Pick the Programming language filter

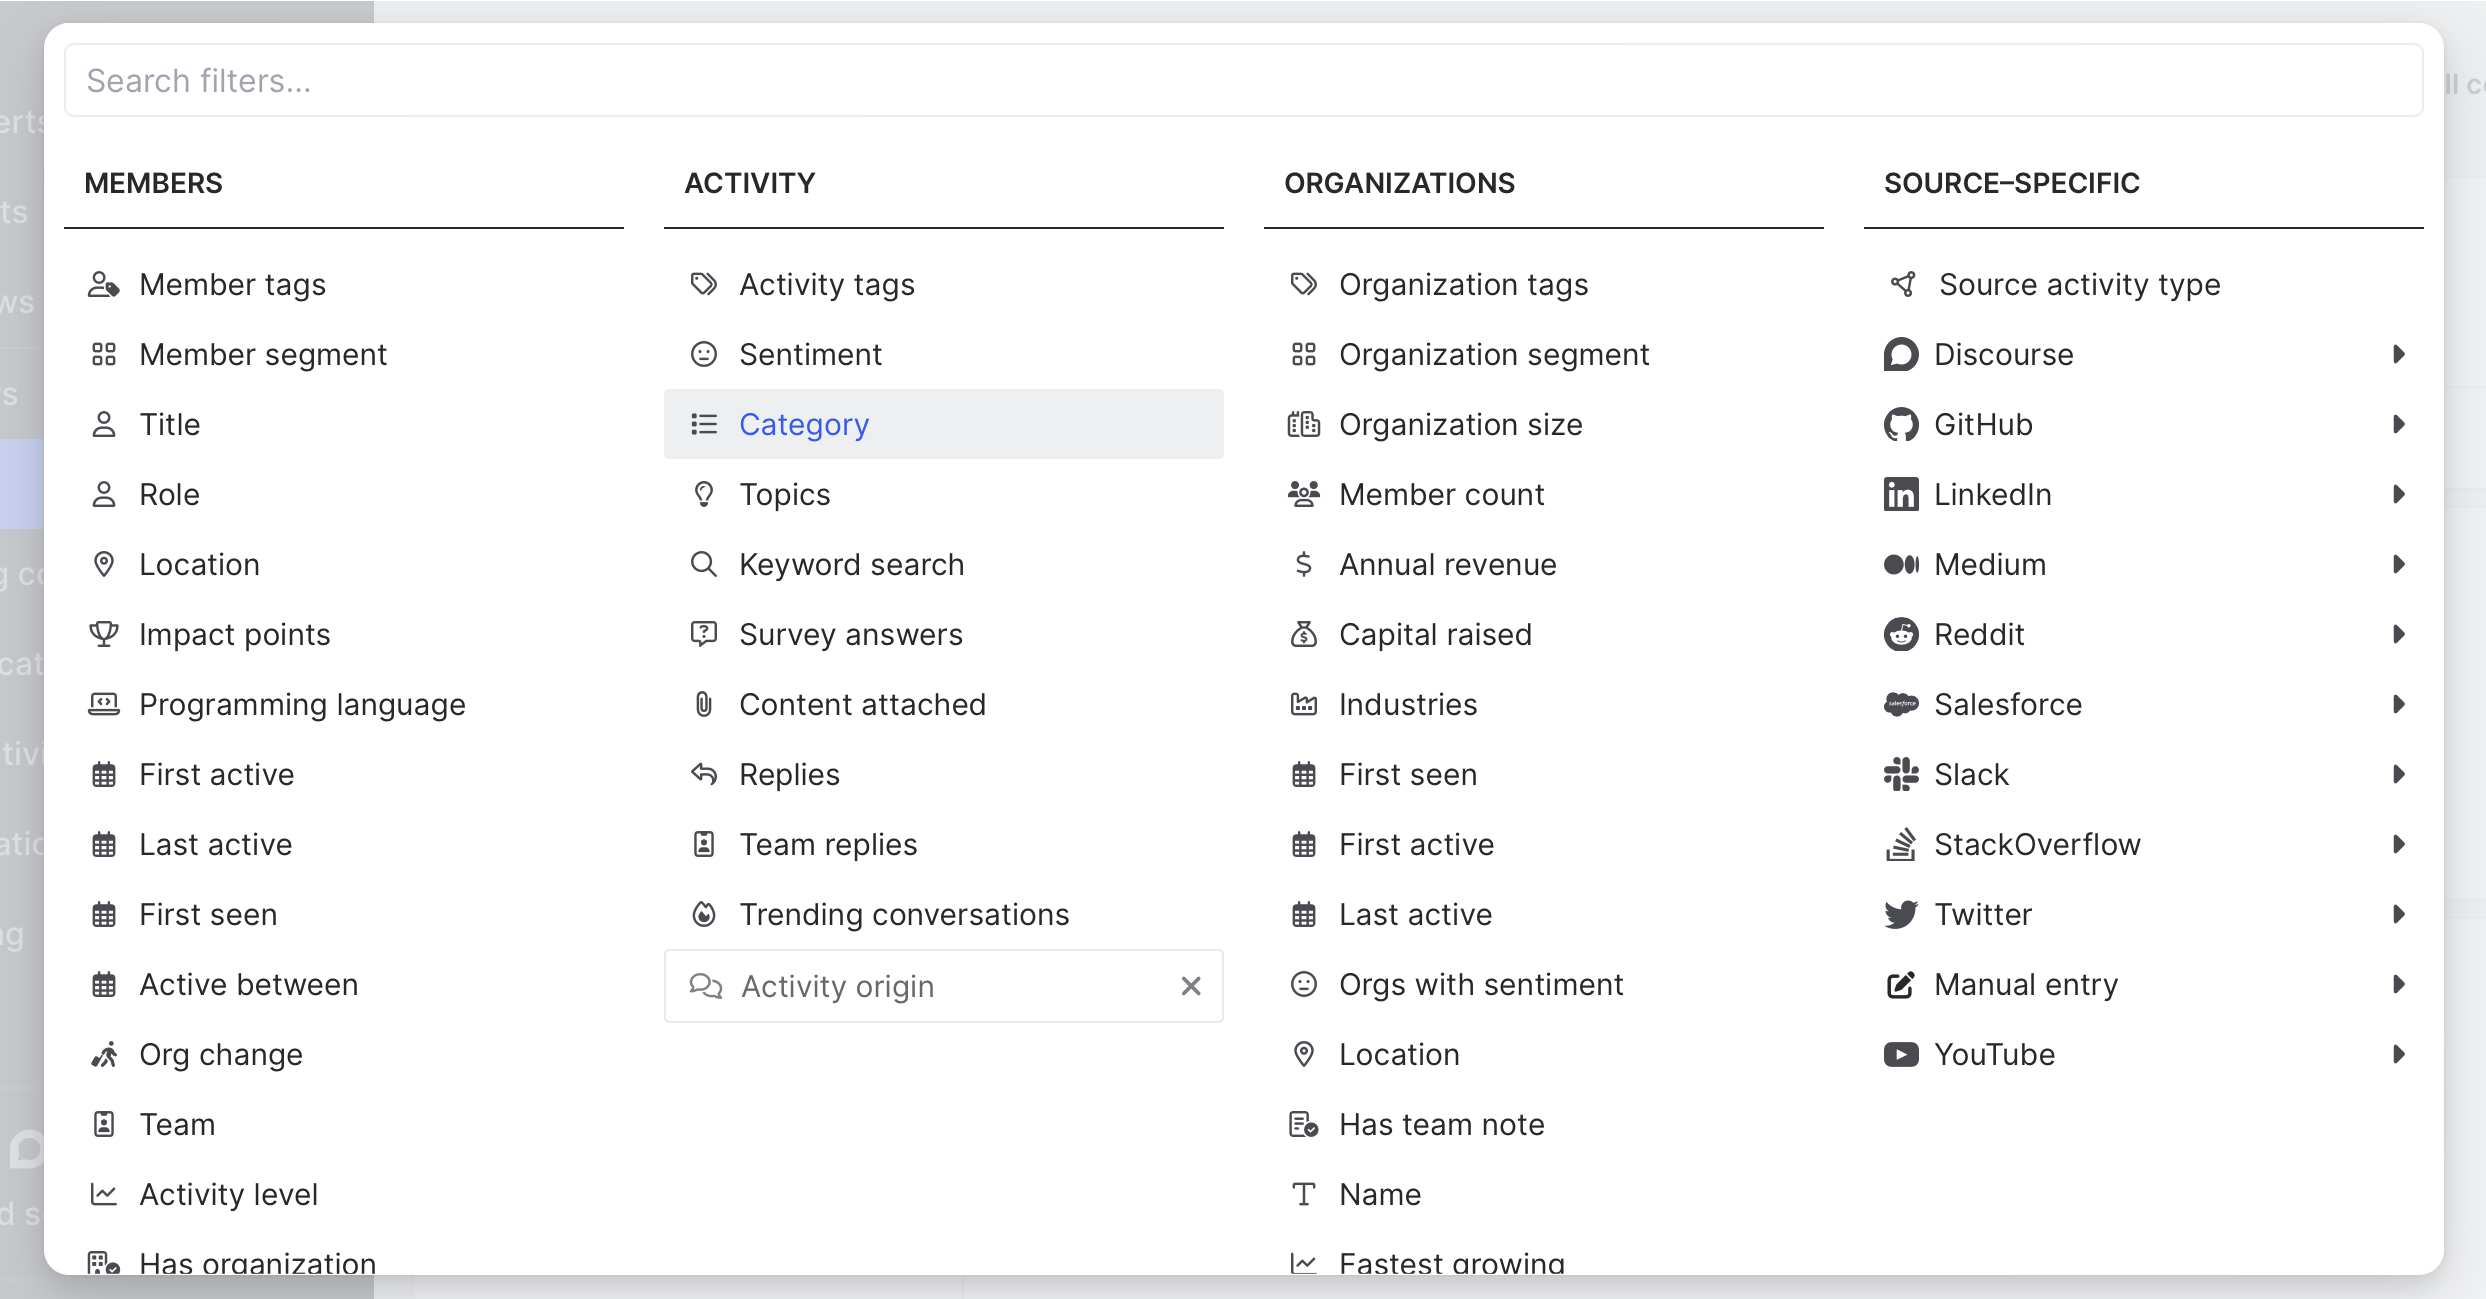pos(302,705)
